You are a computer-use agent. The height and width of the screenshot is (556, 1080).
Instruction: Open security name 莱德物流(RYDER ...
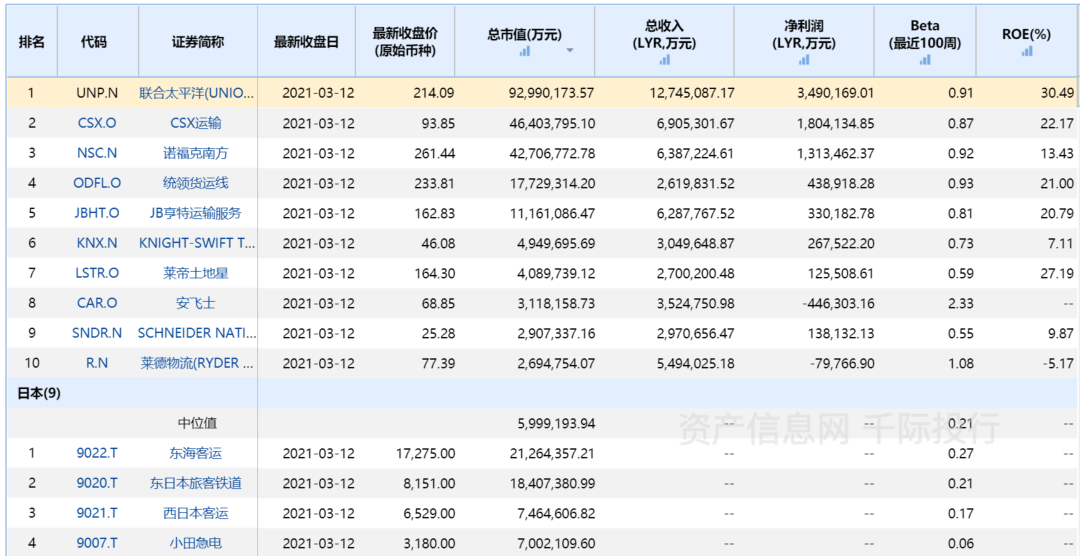(198, 364)
